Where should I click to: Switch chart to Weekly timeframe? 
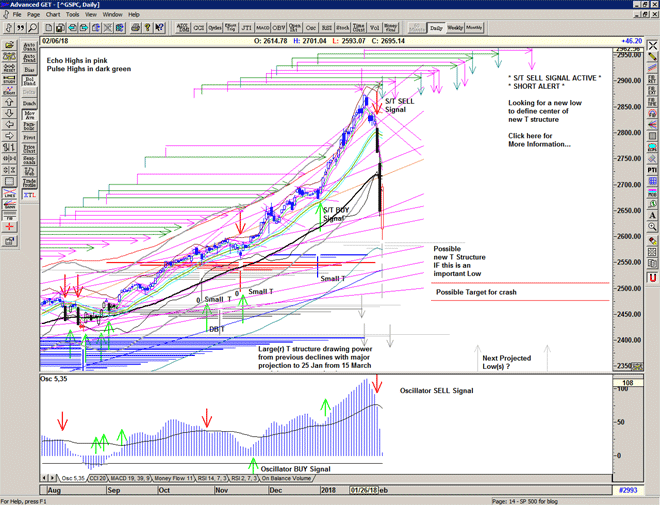click(x=456, y=28)
